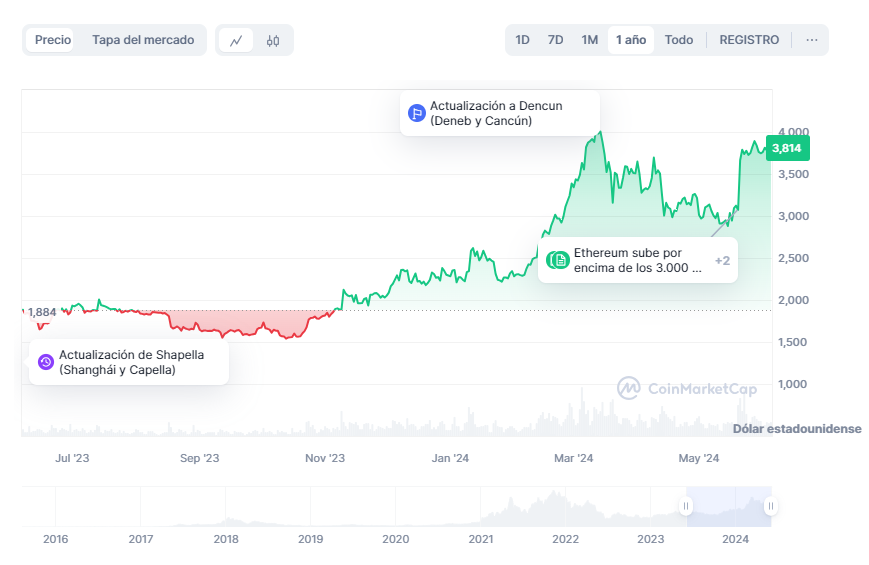Click the Dencun upgrade flag icon
This screenshot has width=869, height=565.
point(417,113)
